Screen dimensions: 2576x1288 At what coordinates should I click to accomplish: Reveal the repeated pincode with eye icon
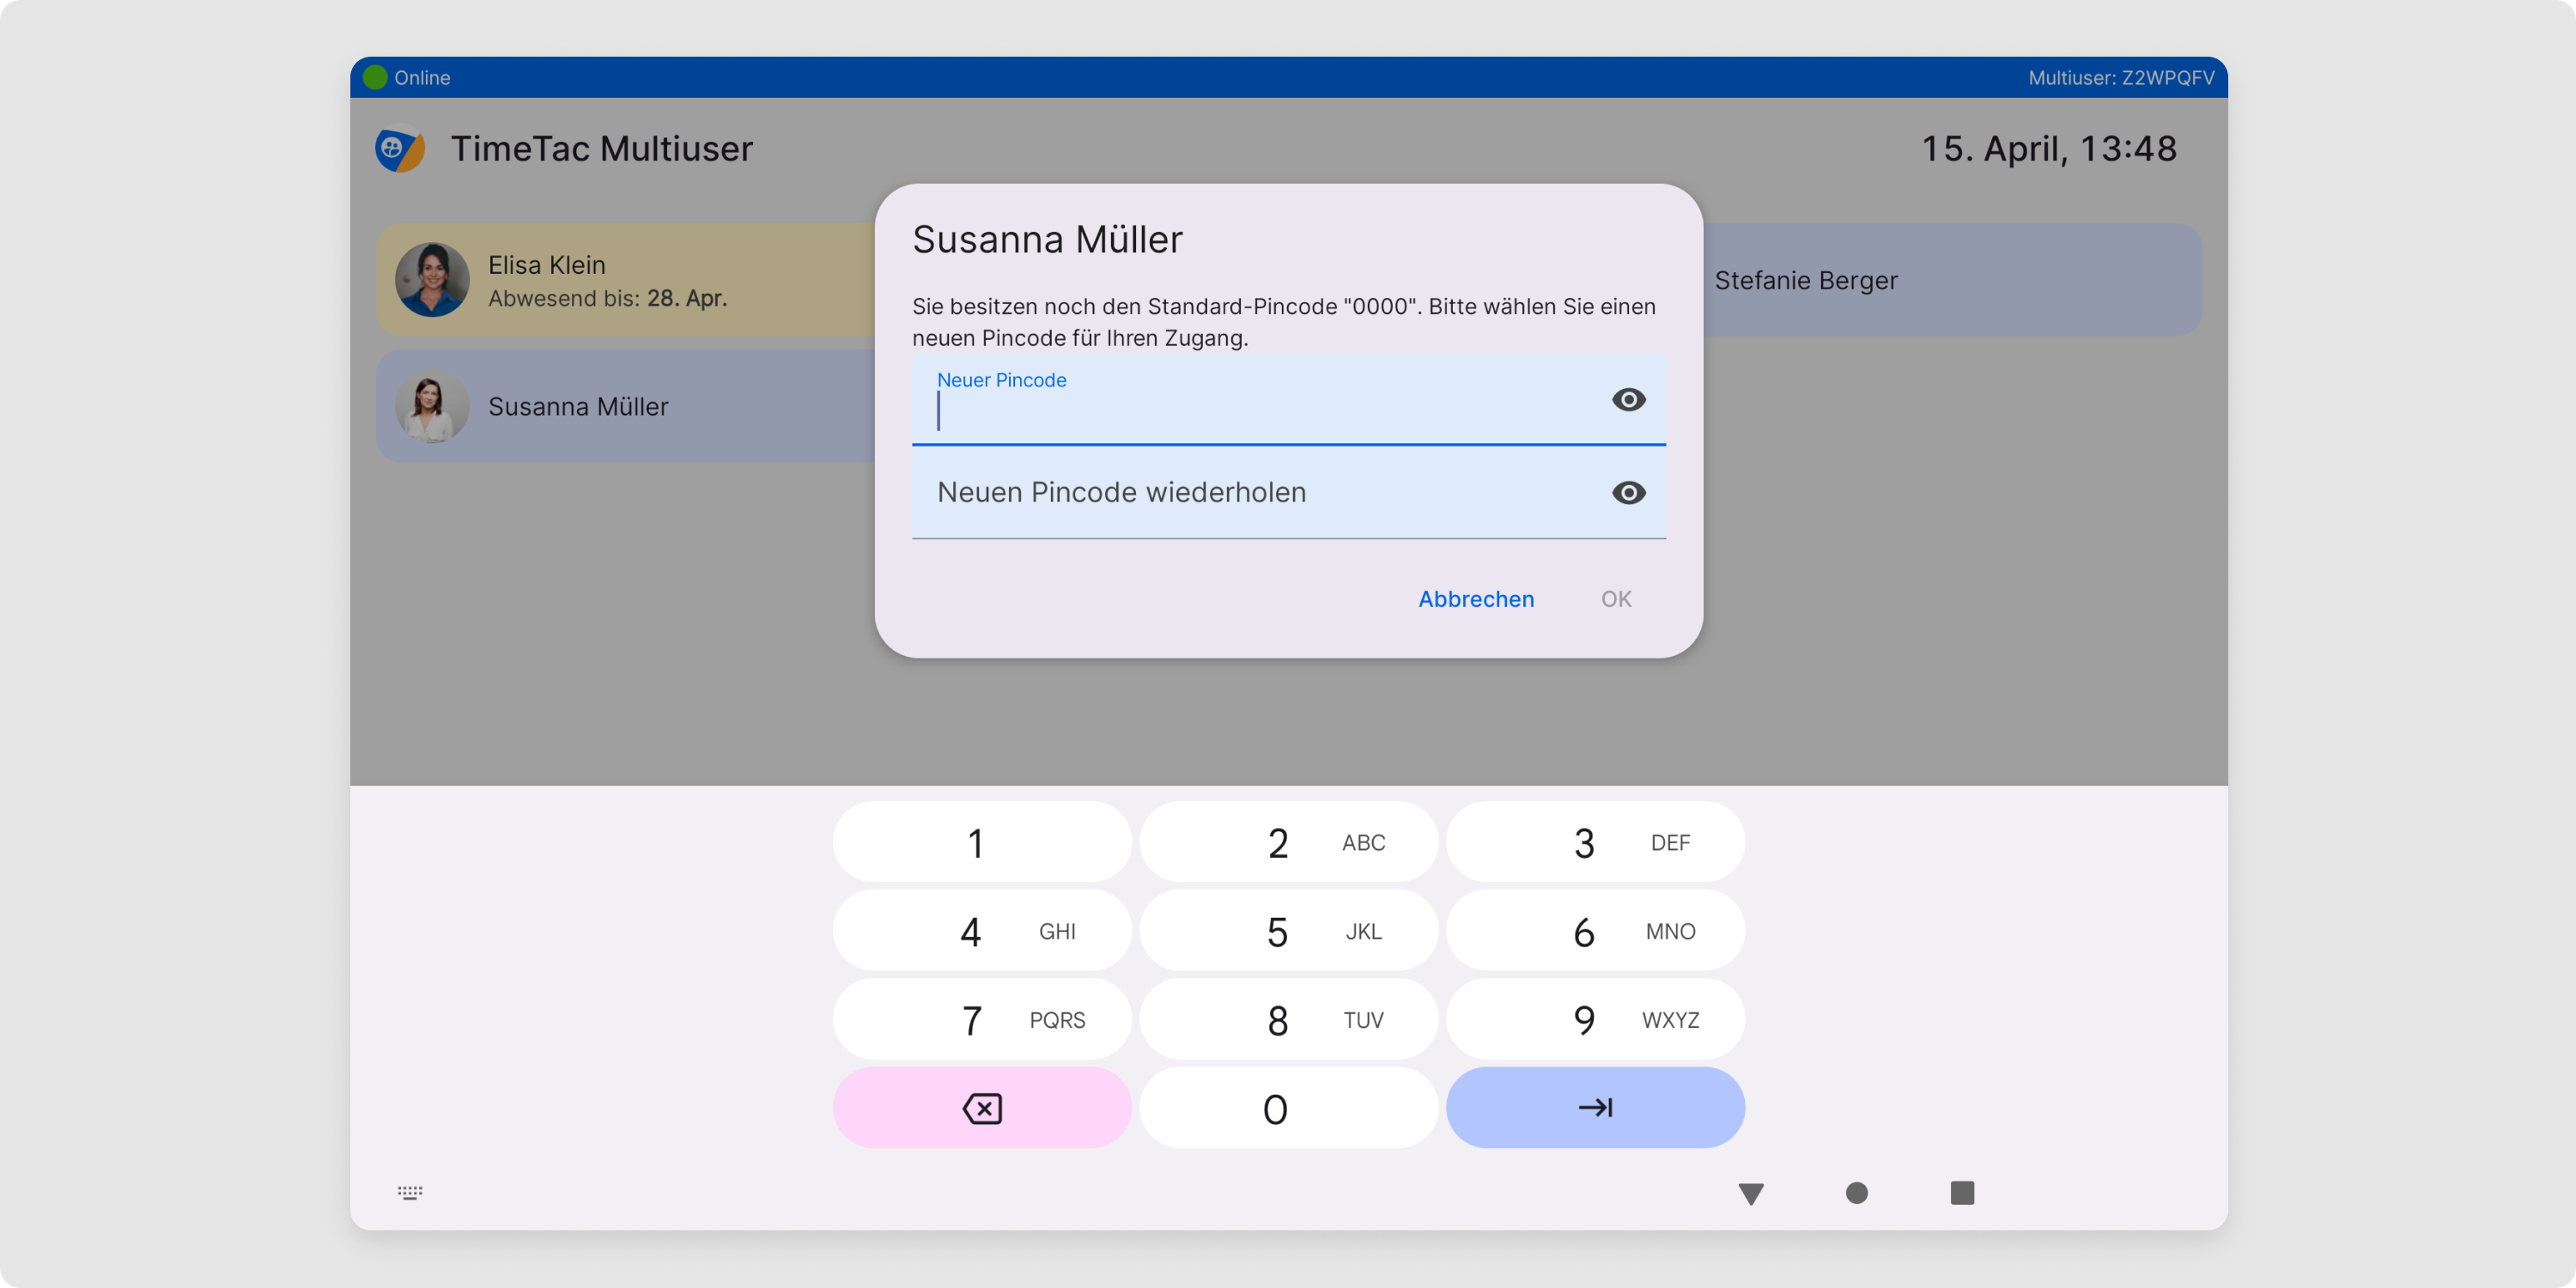tap(1628, 493)
